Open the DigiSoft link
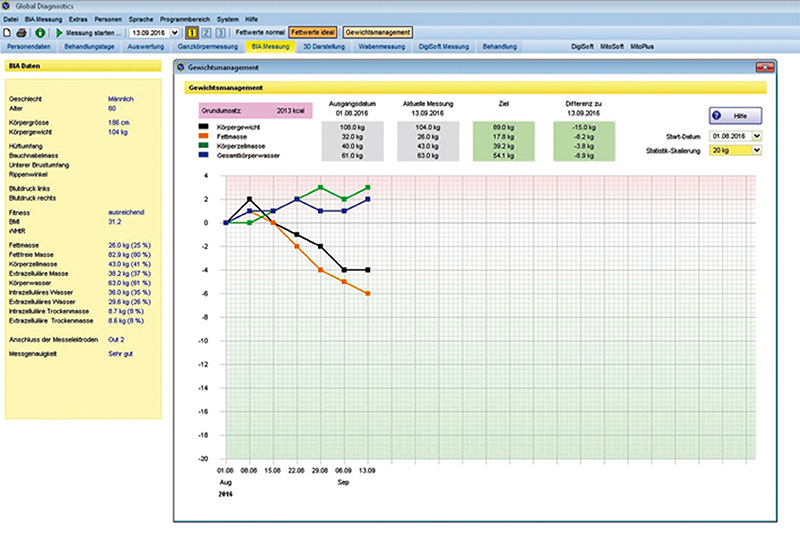This screenshot has height=548, width=800. click(582, 46)
